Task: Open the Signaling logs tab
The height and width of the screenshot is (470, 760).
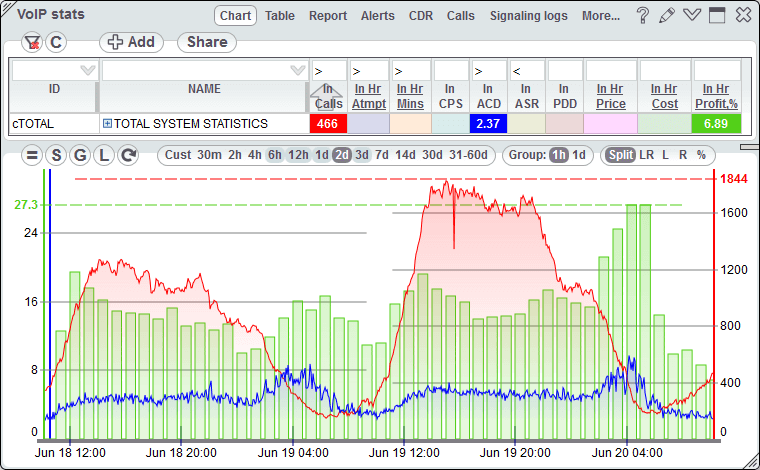Action: pyautogui.click(x=528, y=16)
